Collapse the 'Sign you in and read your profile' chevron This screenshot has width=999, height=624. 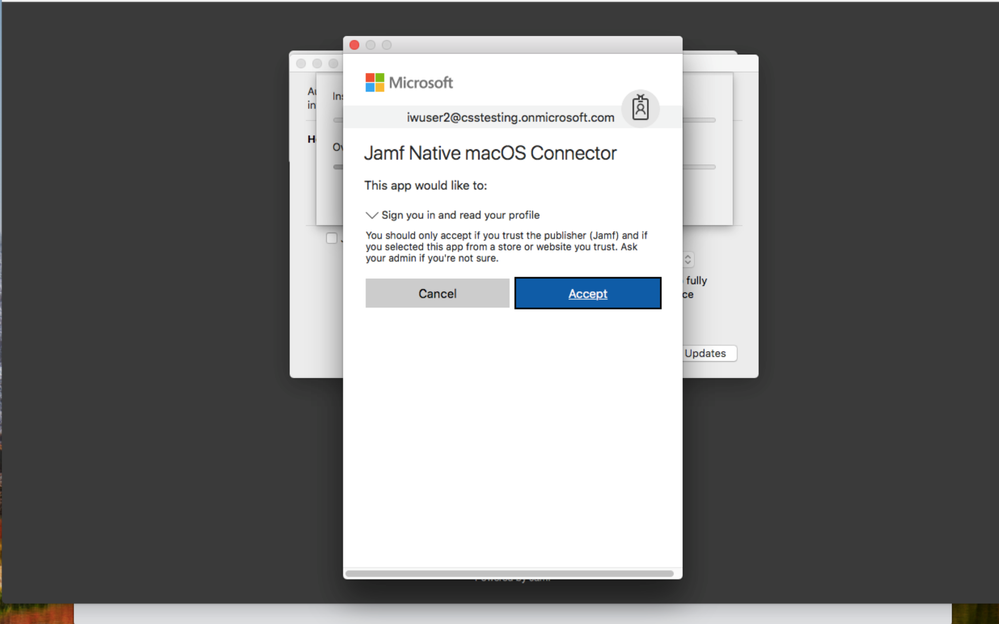click(371, 215)
